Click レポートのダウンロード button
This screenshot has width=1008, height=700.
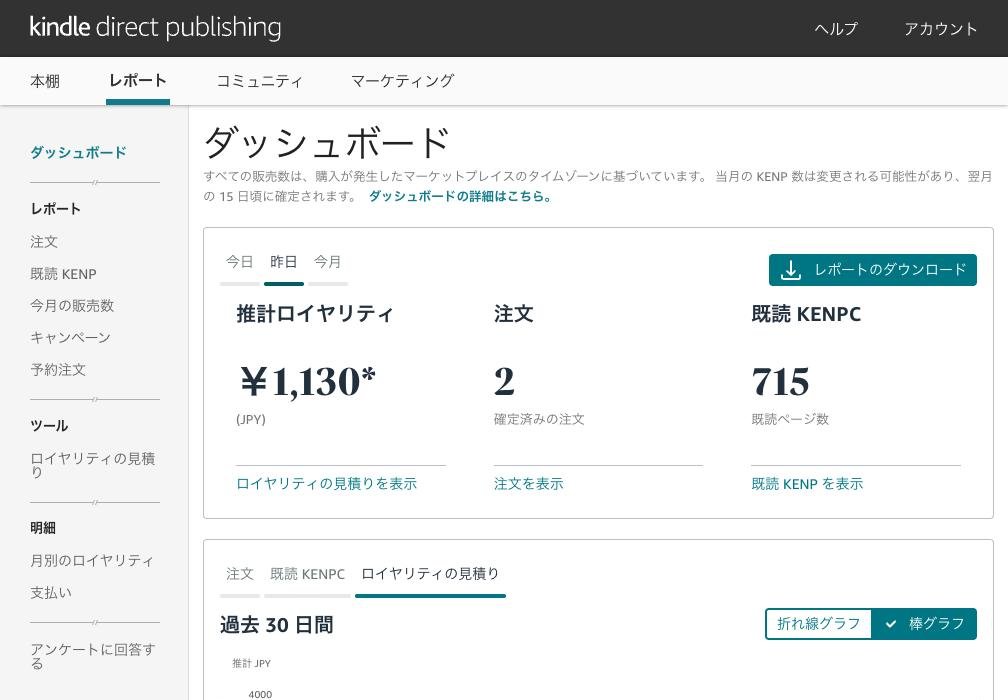(x=872, y=270)
